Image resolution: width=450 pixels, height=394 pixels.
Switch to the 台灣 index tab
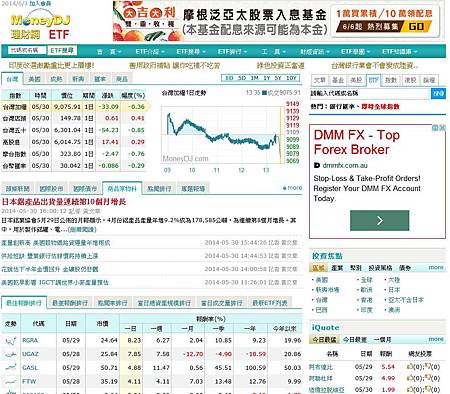pyautogui.click(x=12, y=79)
